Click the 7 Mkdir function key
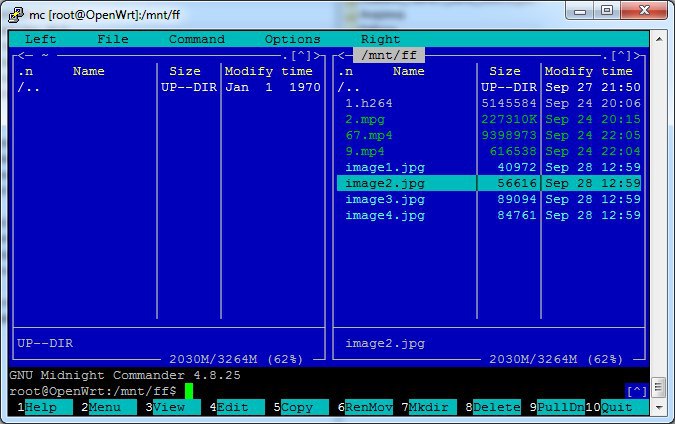675x424 pixels. click(429, 407)
